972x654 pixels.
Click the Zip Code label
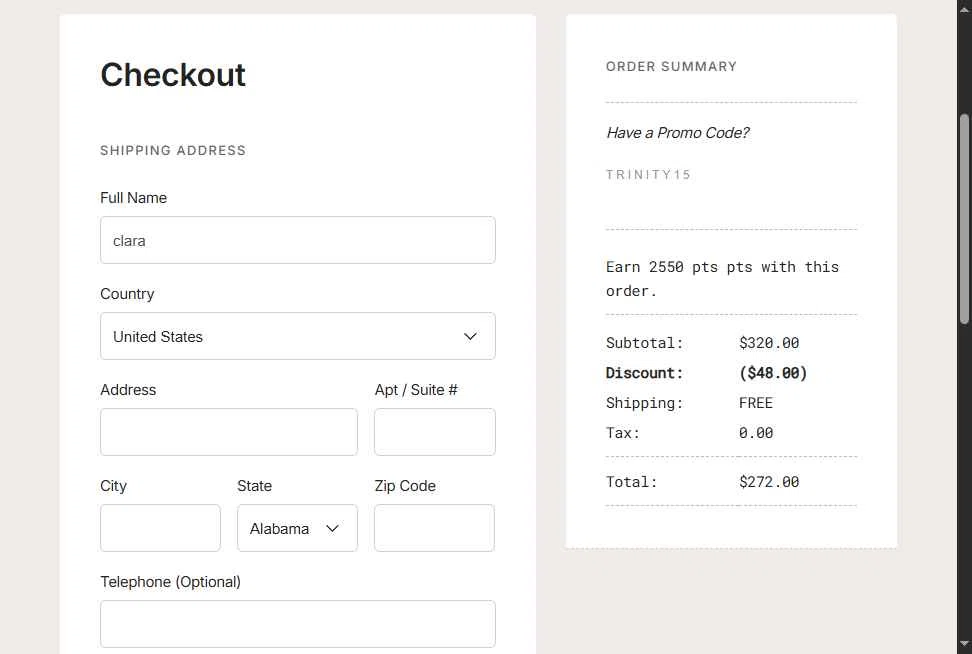pyautogui.click(x=405, y=486)
